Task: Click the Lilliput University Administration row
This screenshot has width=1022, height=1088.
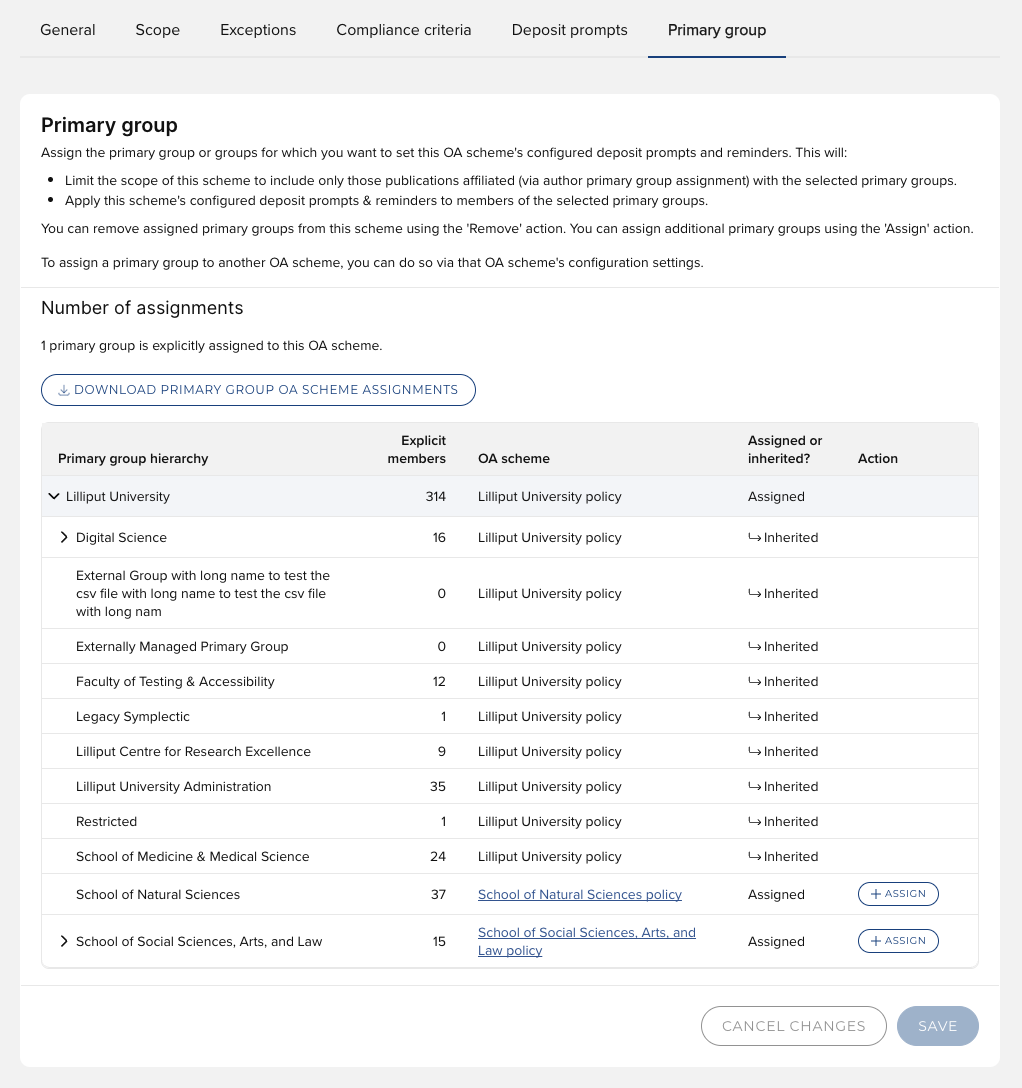Action: [x=174, y=787]
